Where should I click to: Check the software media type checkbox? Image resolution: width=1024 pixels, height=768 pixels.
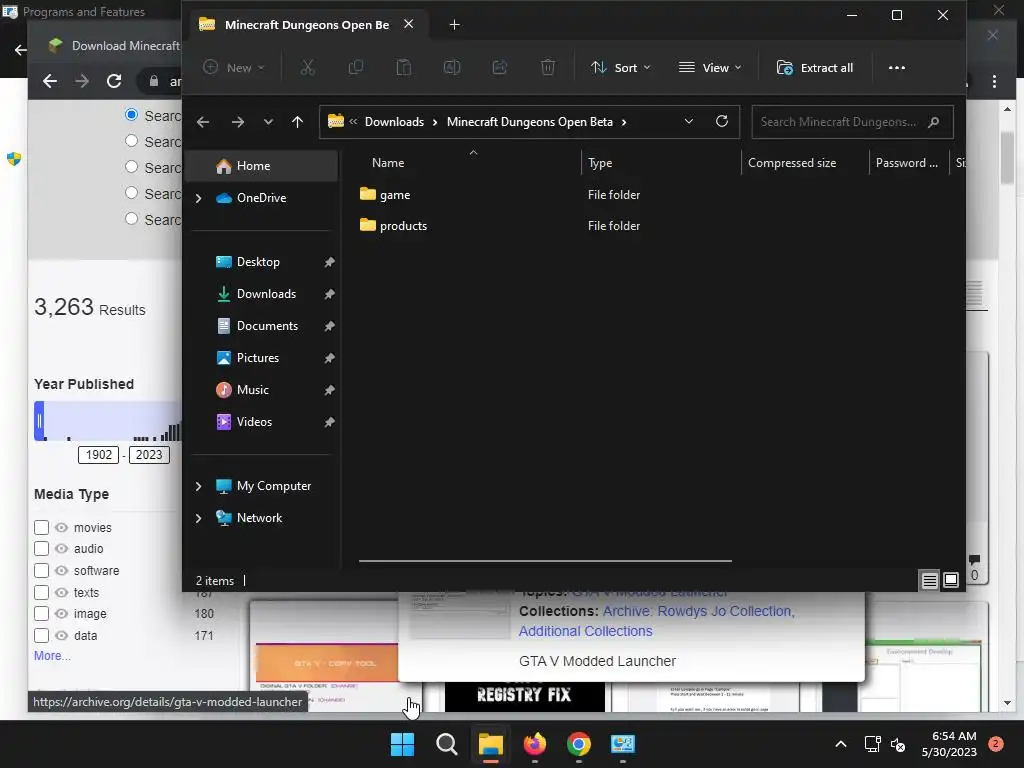(41, 570)
